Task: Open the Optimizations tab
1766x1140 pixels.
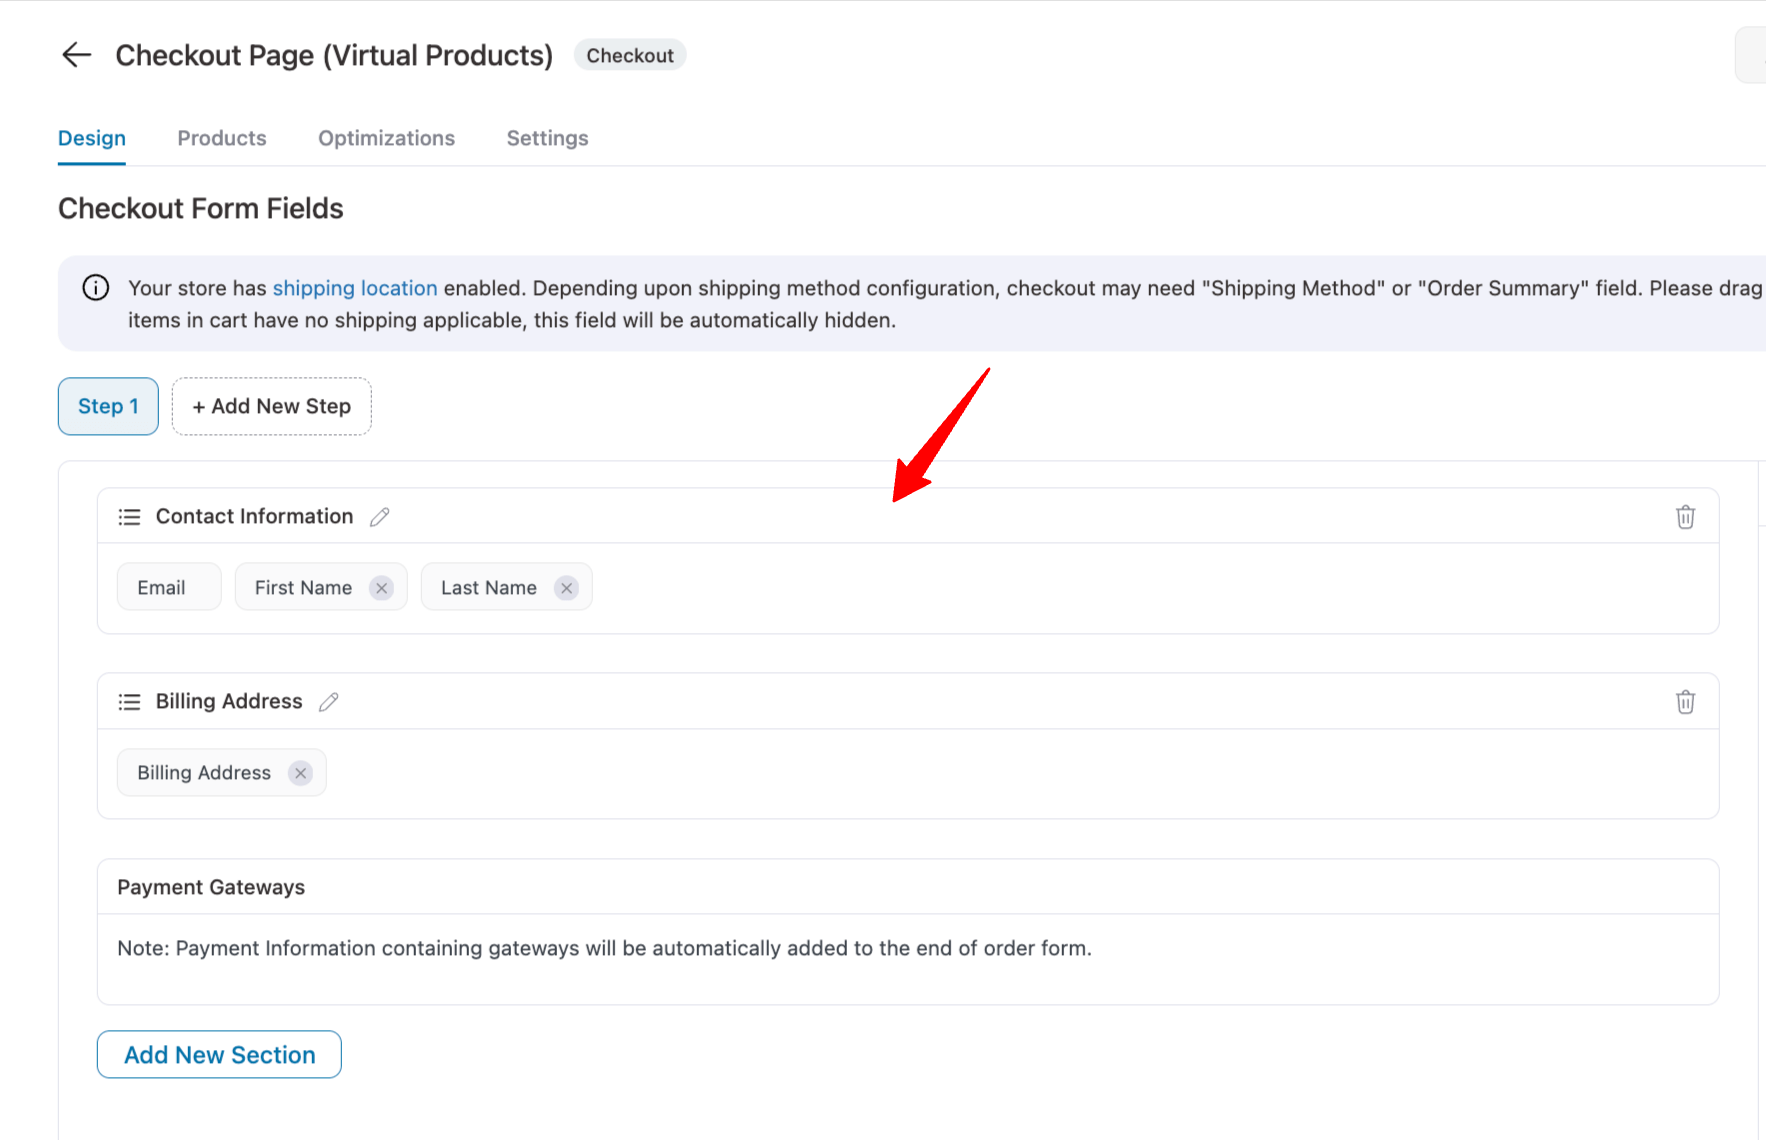Action: [x=386, y=138]
